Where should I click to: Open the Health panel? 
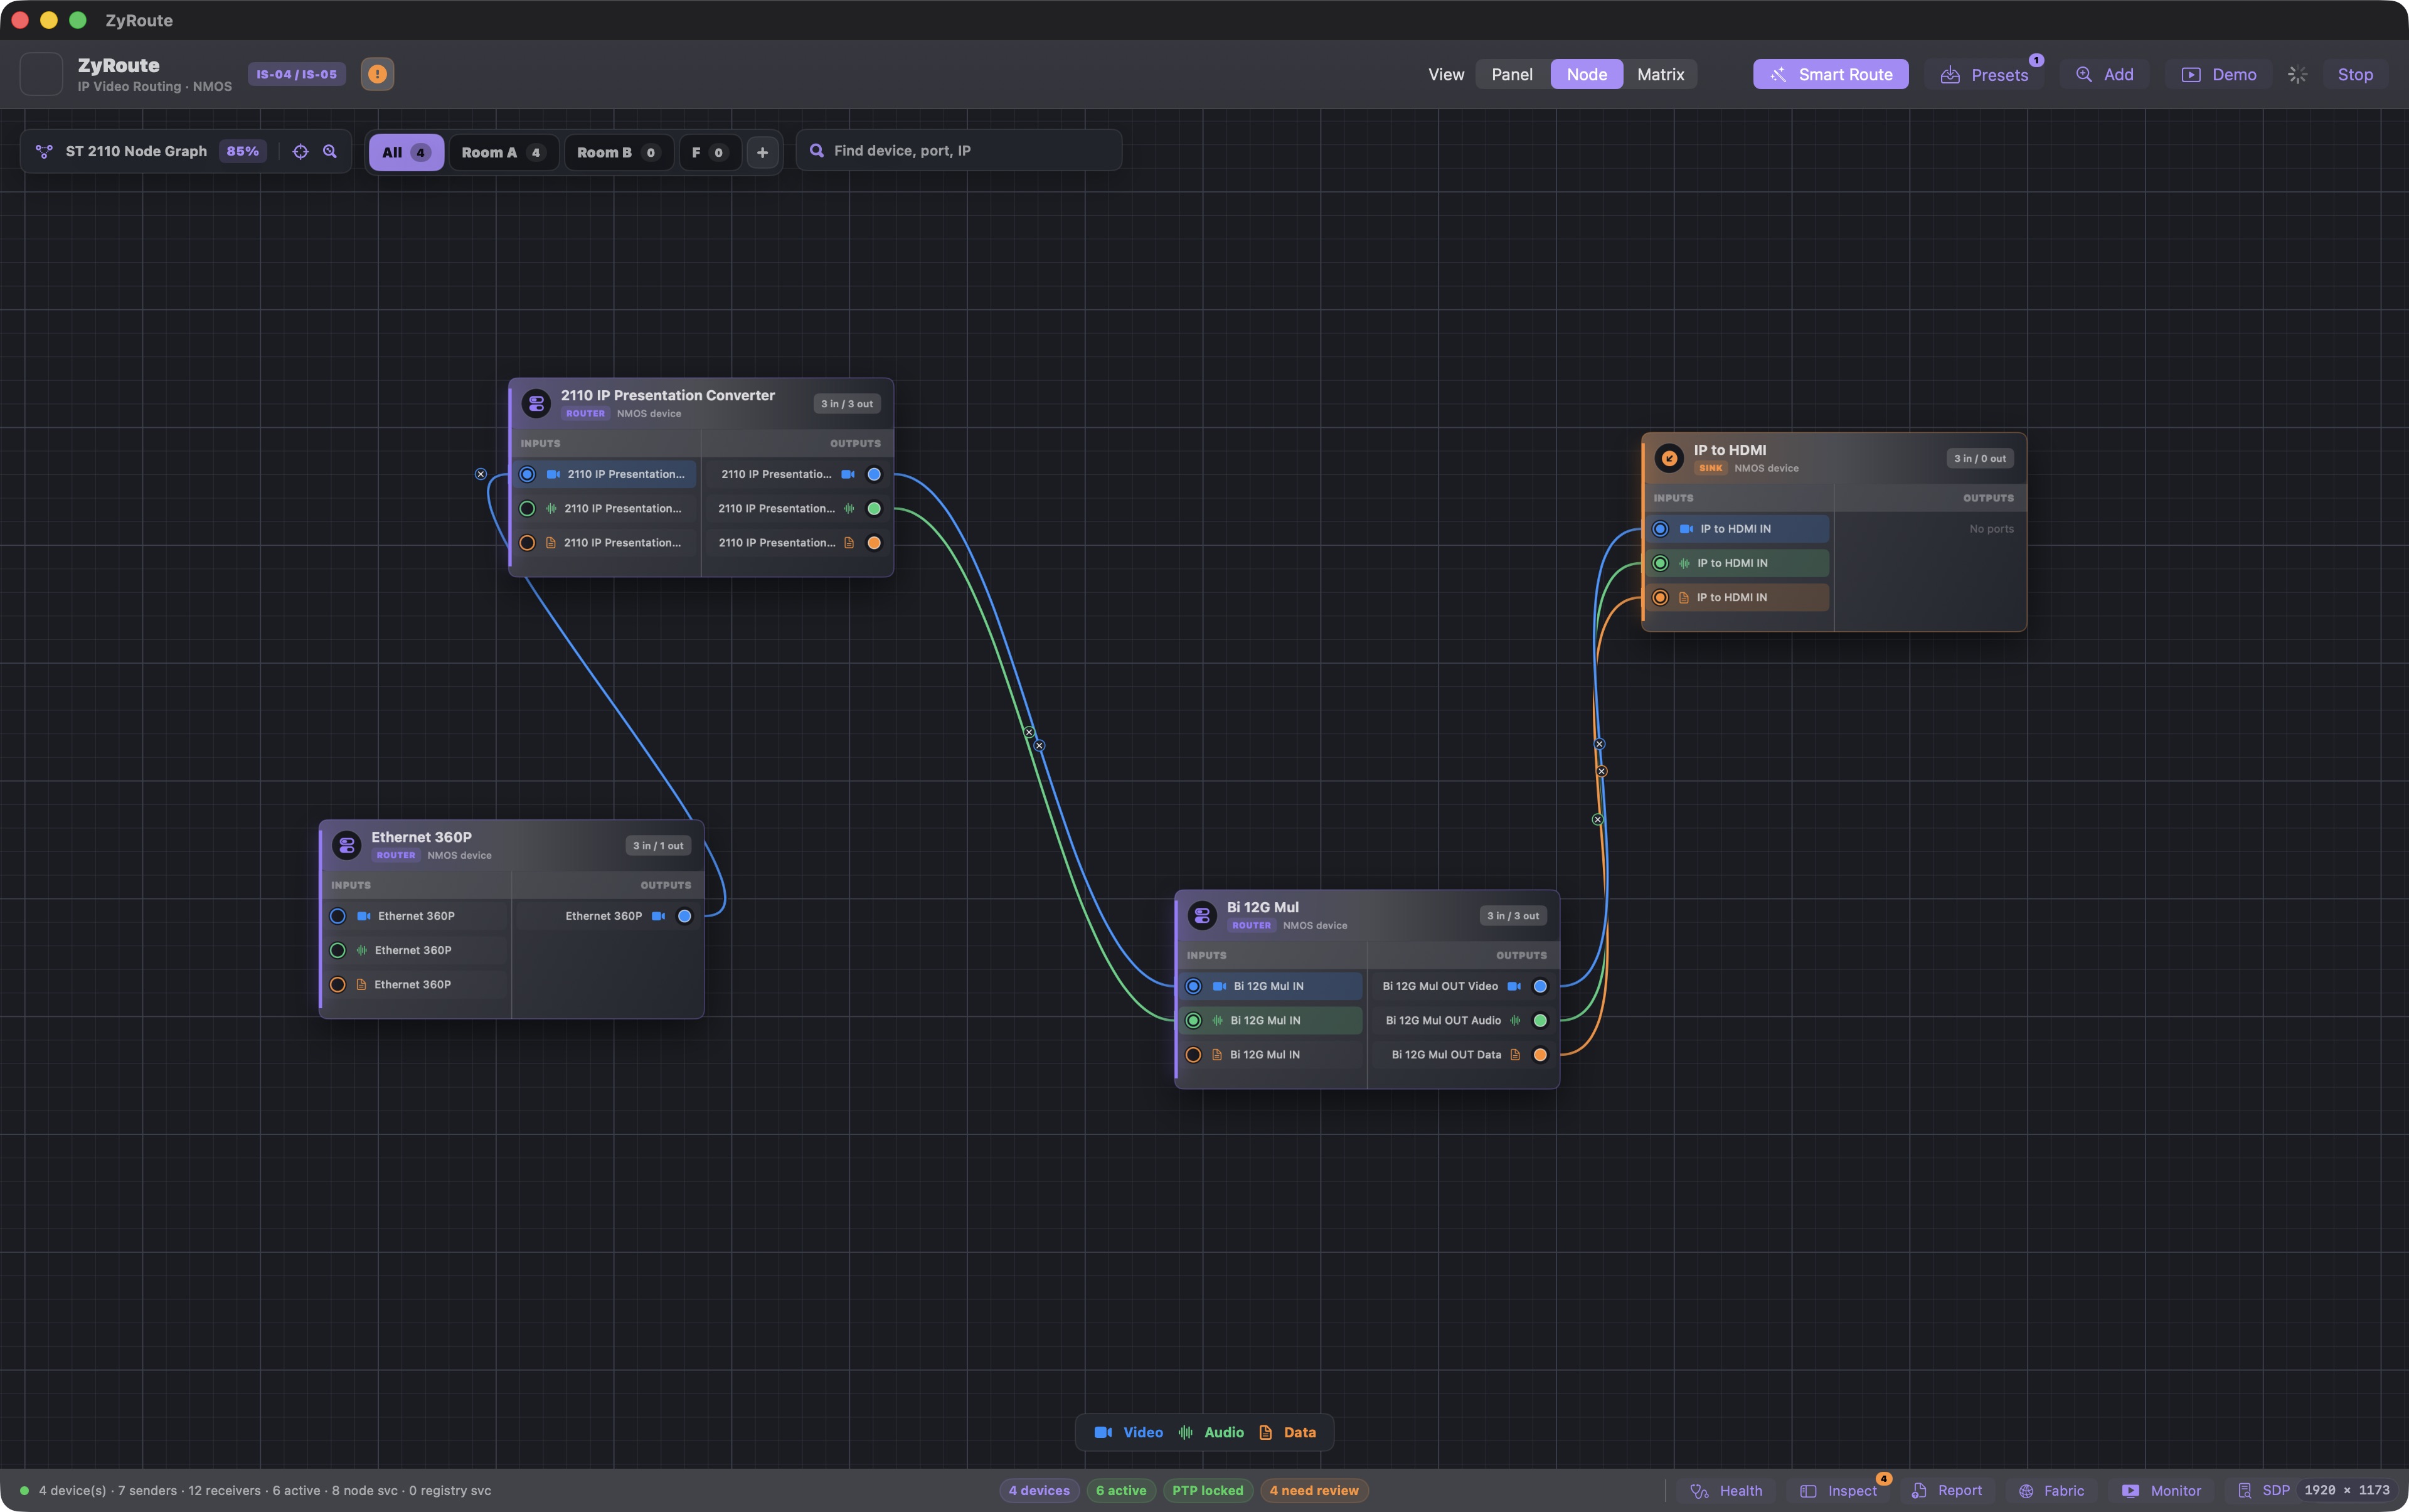1726,1490
